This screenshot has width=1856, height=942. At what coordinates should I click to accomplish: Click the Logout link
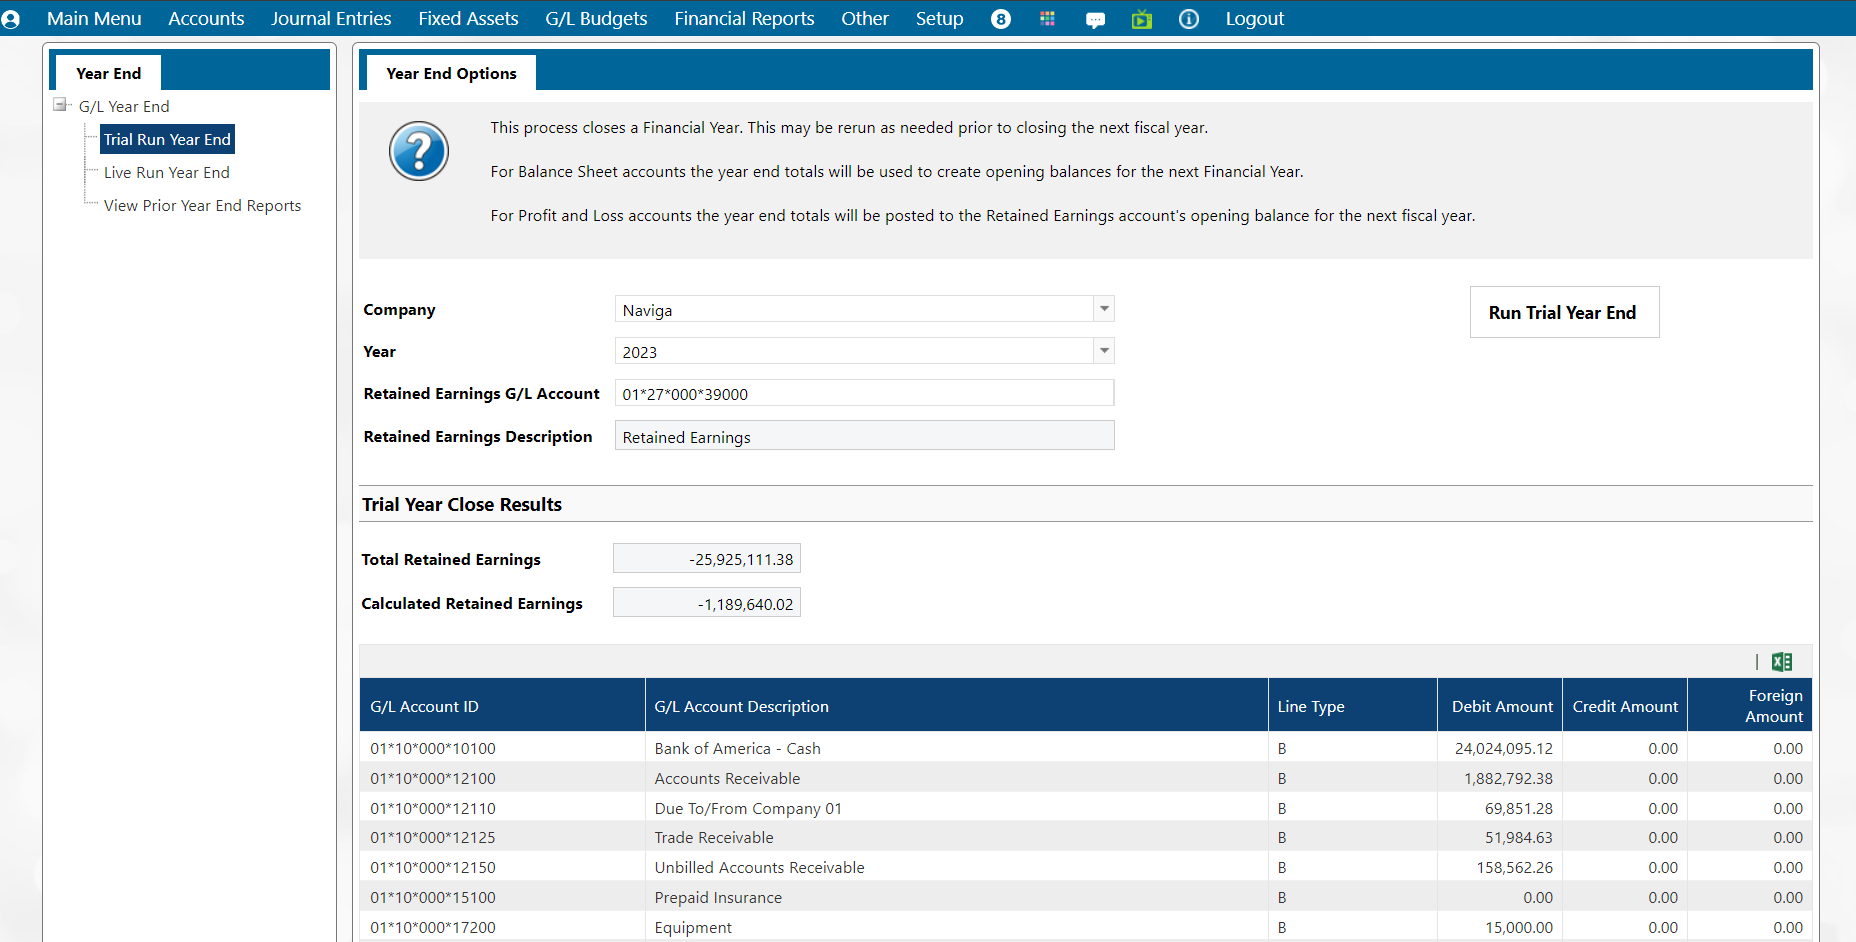(1254, 19)
